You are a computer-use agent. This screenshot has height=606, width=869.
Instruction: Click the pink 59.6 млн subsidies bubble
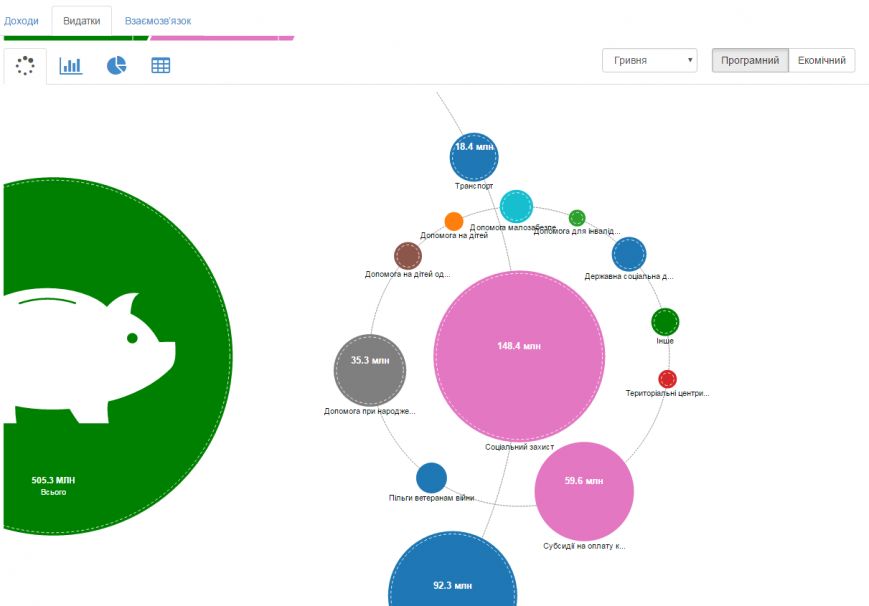click(x=584, y=491)
